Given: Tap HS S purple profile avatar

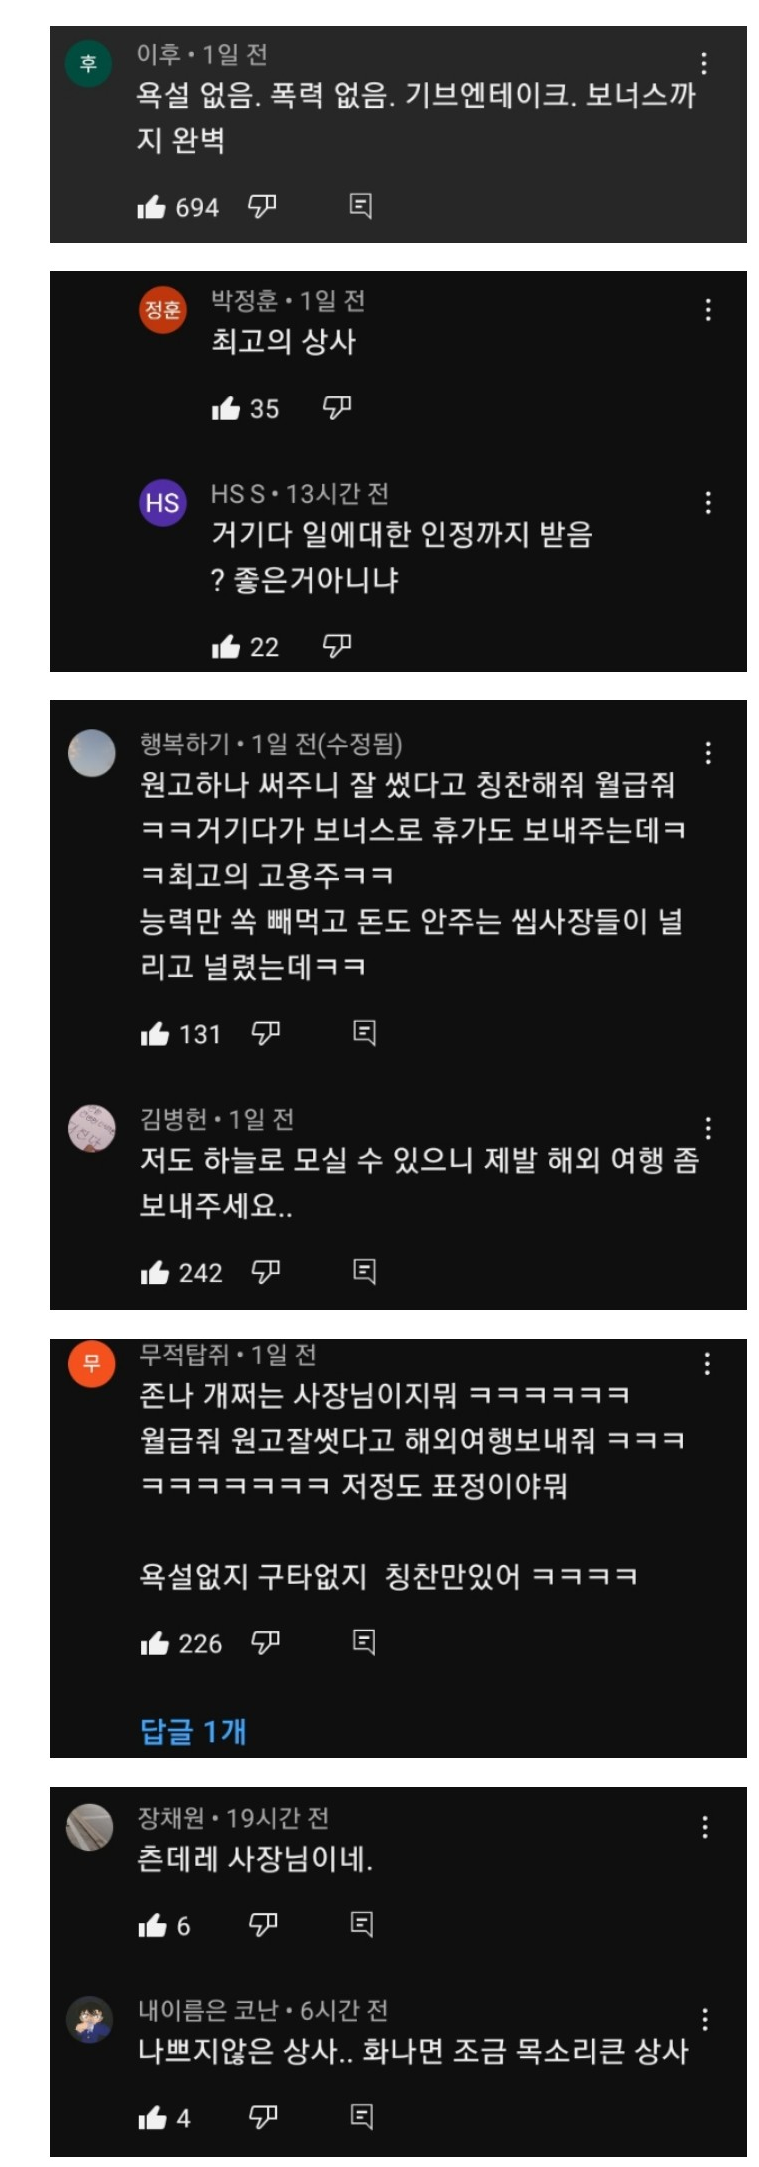Looking at the screenshot, I should coord(162,502).
